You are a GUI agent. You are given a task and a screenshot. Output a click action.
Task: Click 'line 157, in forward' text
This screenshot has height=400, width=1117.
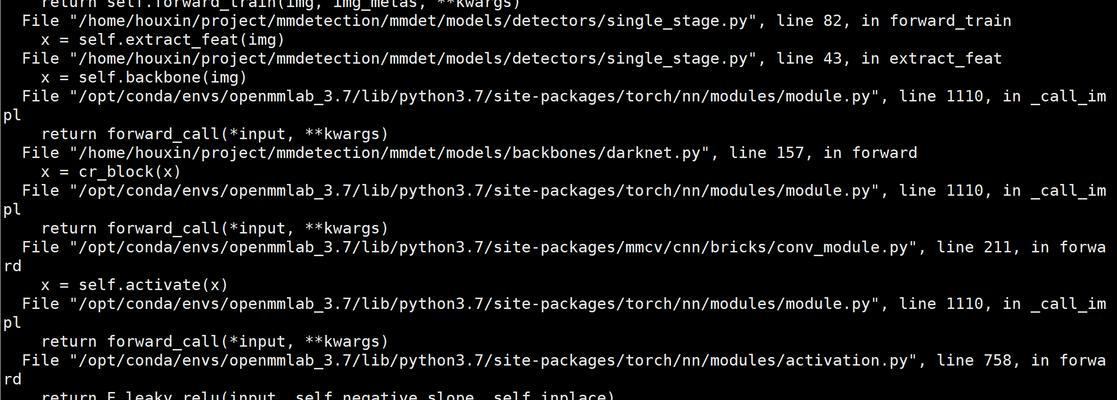(824, 153)
